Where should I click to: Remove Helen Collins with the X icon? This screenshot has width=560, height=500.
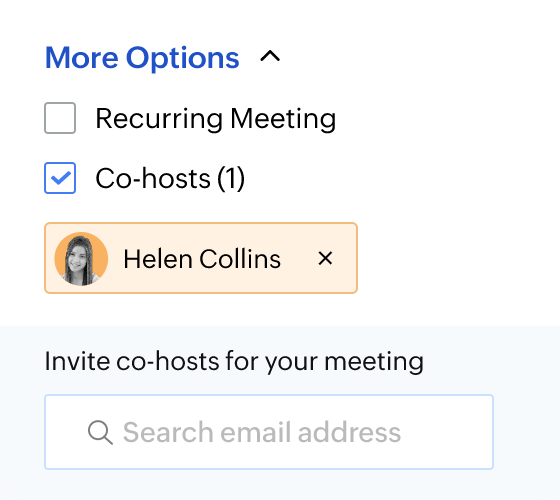click(325, 258)
